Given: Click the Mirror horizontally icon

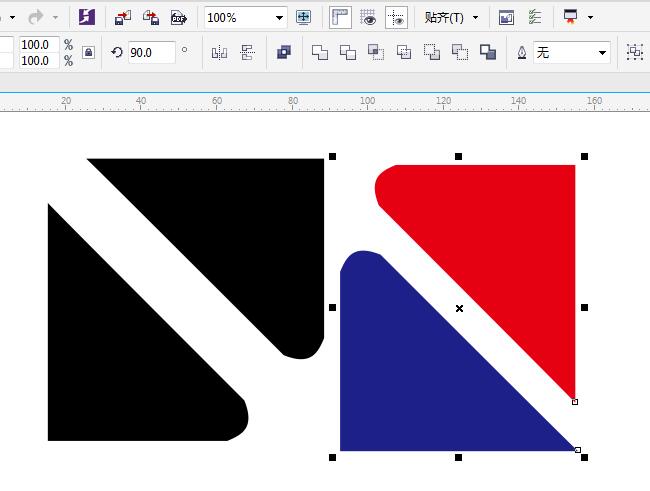Looking at the screenshot, I should coord(219,53).
